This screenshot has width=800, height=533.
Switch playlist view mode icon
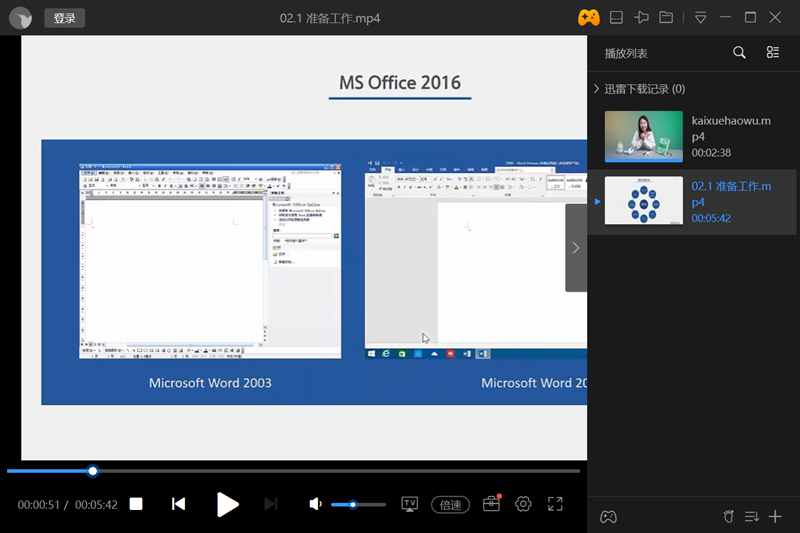point(773,53)
